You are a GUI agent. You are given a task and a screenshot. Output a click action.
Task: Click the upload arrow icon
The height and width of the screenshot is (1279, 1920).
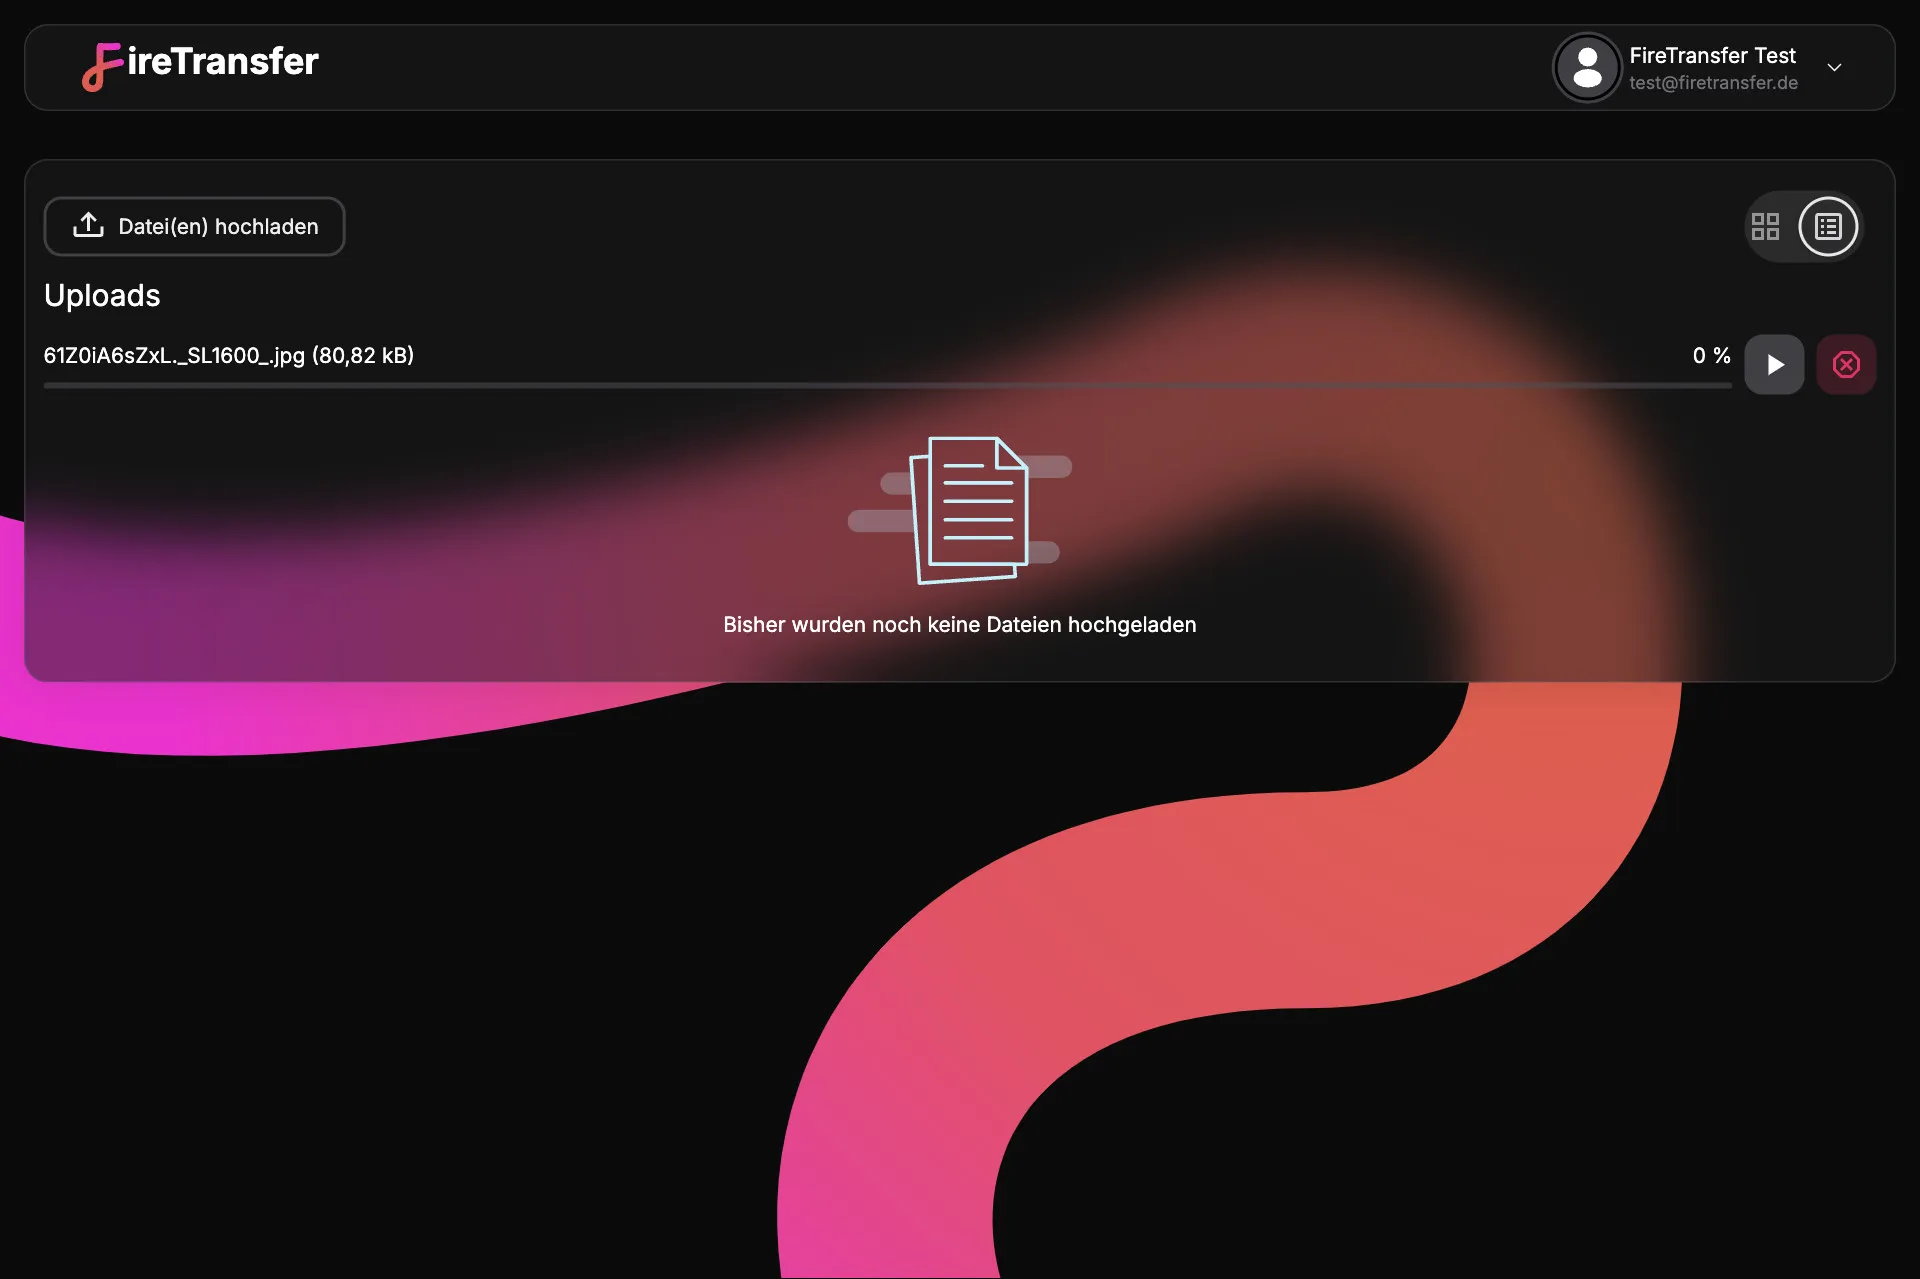click(x=89, y=226)
